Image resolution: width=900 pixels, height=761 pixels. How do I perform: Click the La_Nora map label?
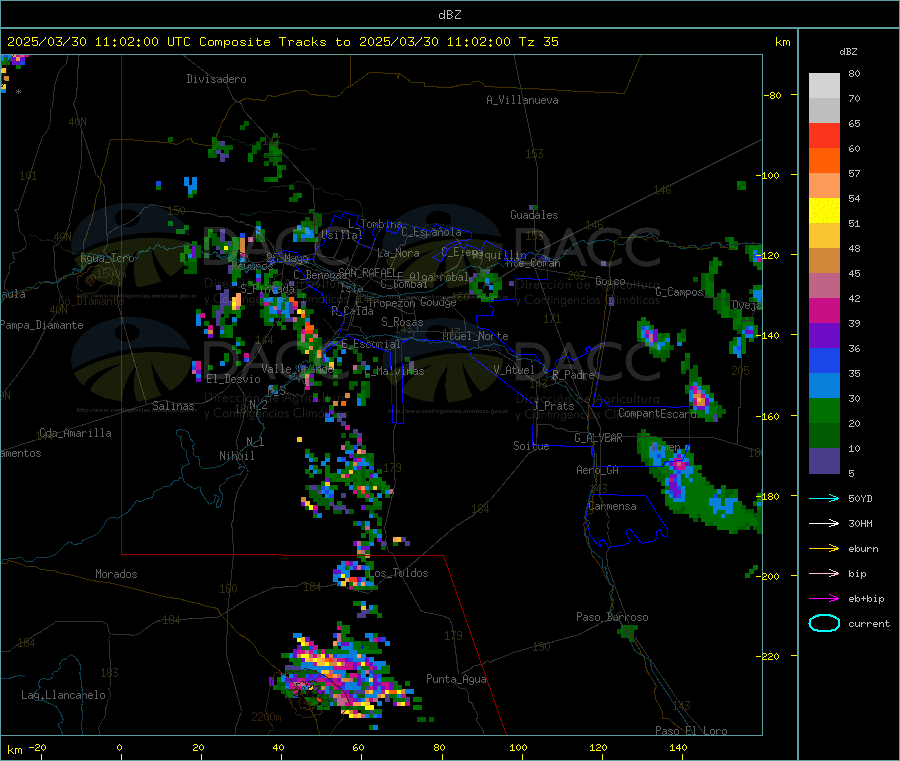(398, 253)
